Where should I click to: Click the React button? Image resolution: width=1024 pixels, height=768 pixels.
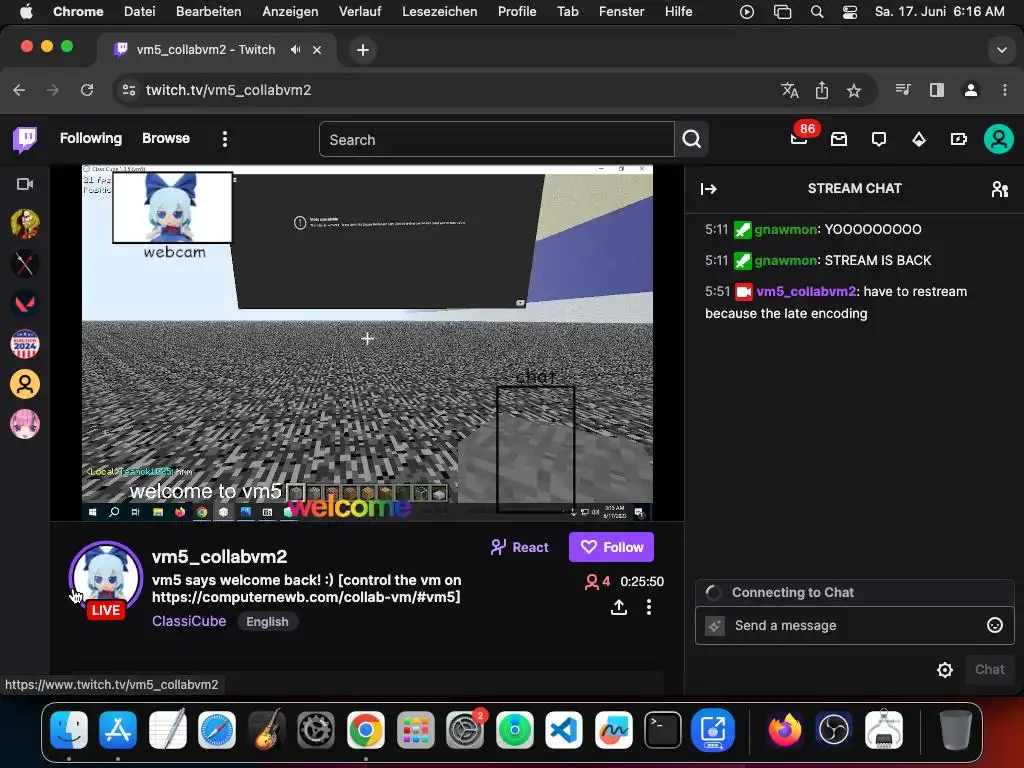[x=520, y=547]
